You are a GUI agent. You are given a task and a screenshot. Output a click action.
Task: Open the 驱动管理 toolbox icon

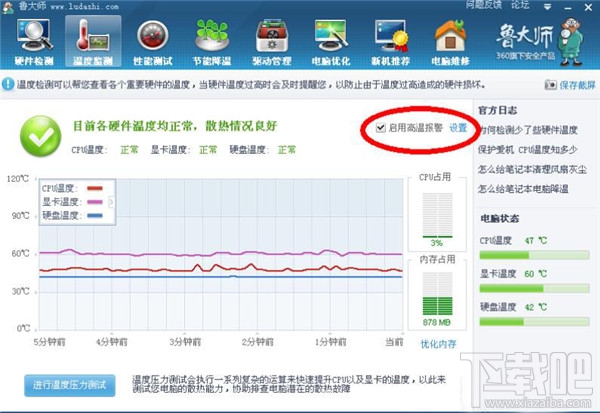272,36
